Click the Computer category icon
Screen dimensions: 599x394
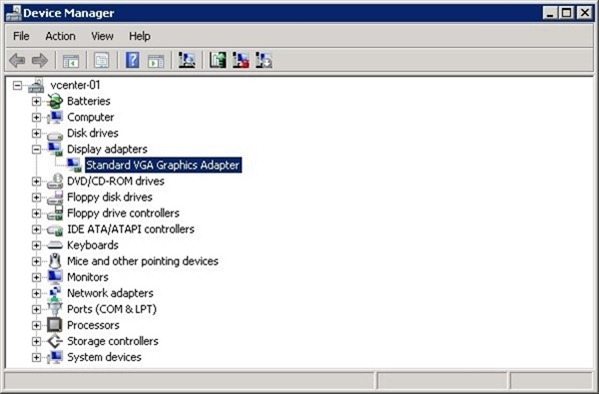pyautogui.click(x=55, y=117)
